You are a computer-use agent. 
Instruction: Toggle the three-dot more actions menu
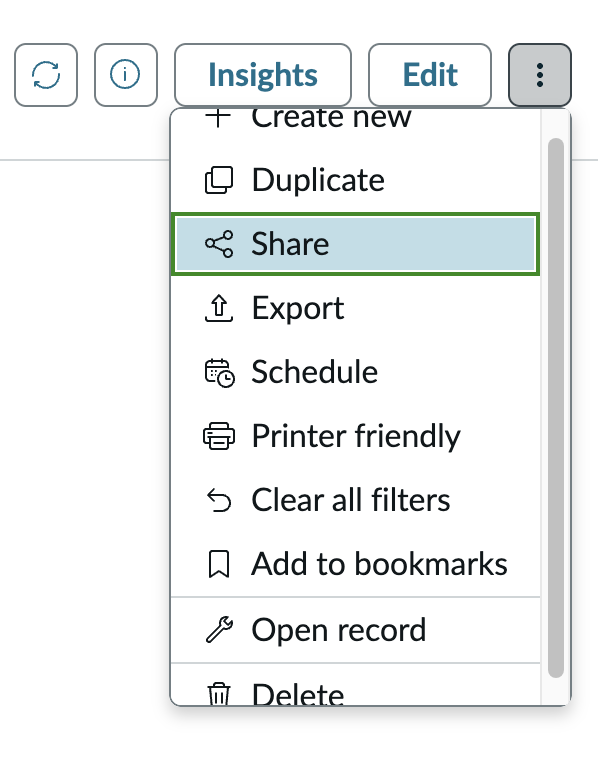(x=540, y=75)
